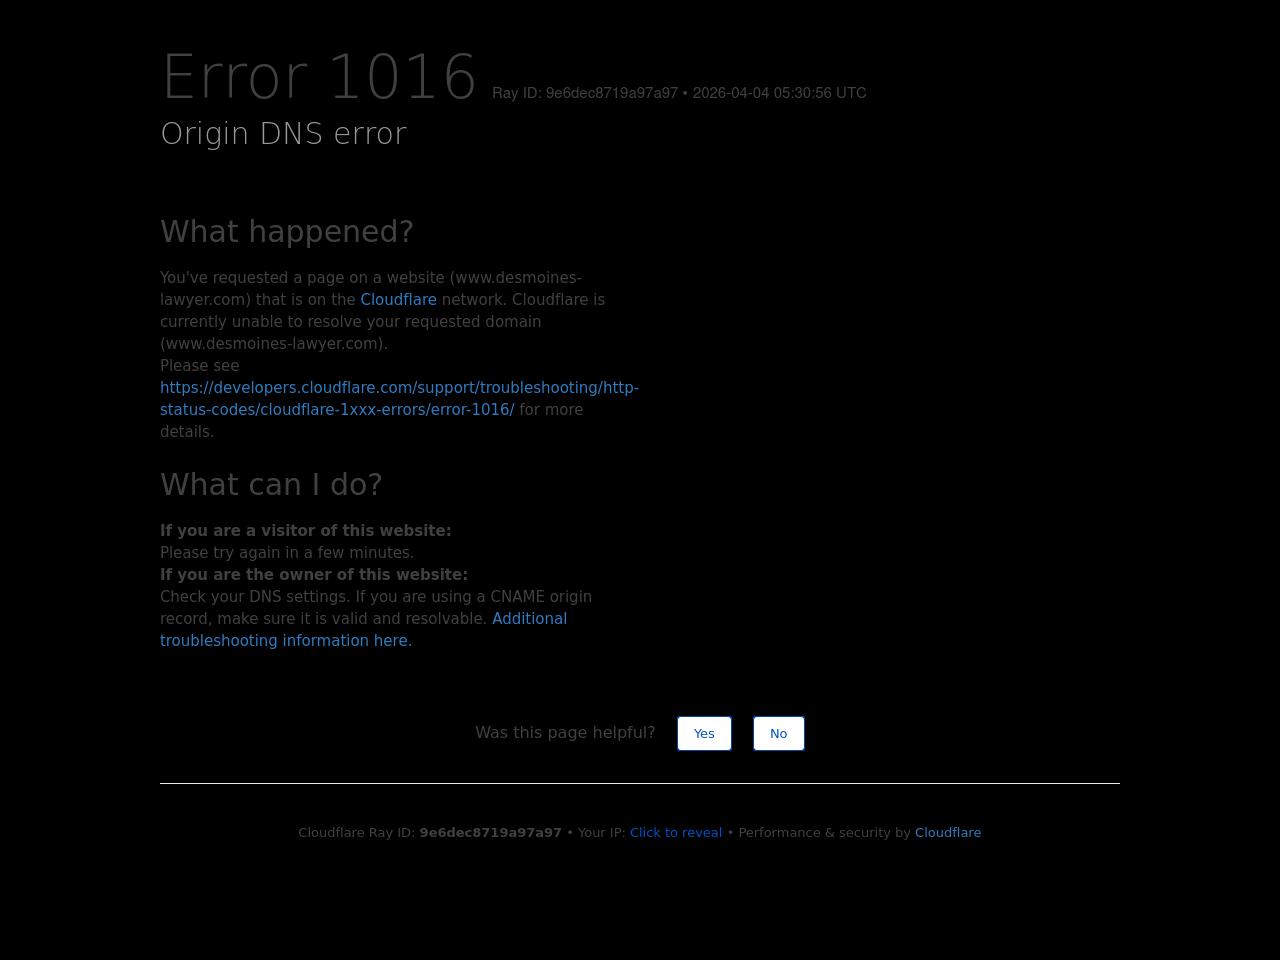Screen dimensions: 1280x960
Task: Click the Performance & security by footer text
Action: pyautogui.click(x=824, y=833)
